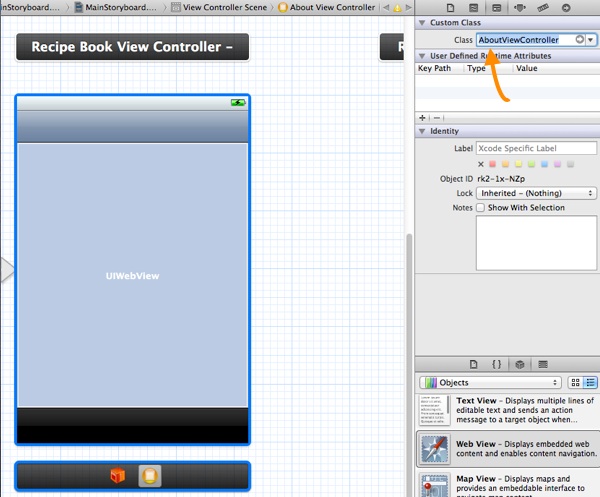Image resolution: width=600 pixels, height=497 pixels.
Task: Select the view controller dock icon
Action: coord(148,476)
